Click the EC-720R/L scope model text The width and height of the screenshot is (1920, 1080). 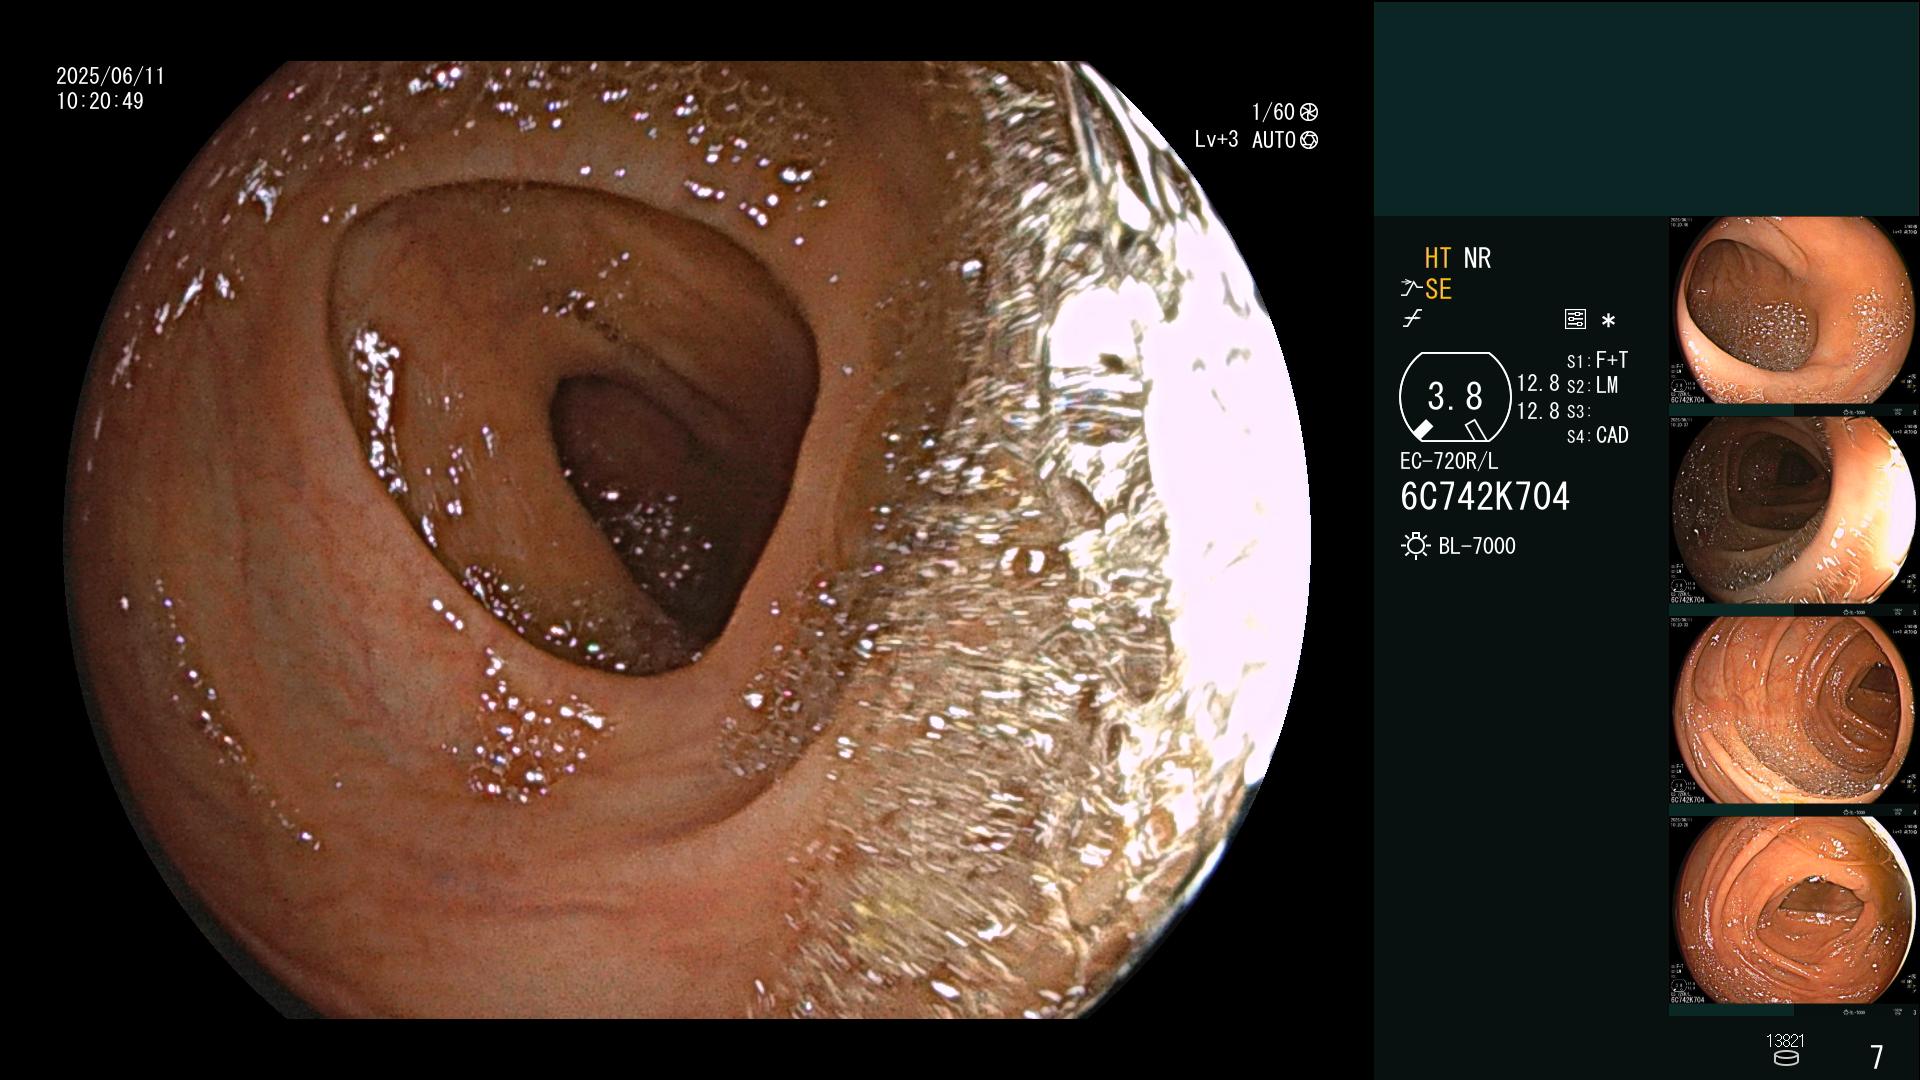point(1449,461)
